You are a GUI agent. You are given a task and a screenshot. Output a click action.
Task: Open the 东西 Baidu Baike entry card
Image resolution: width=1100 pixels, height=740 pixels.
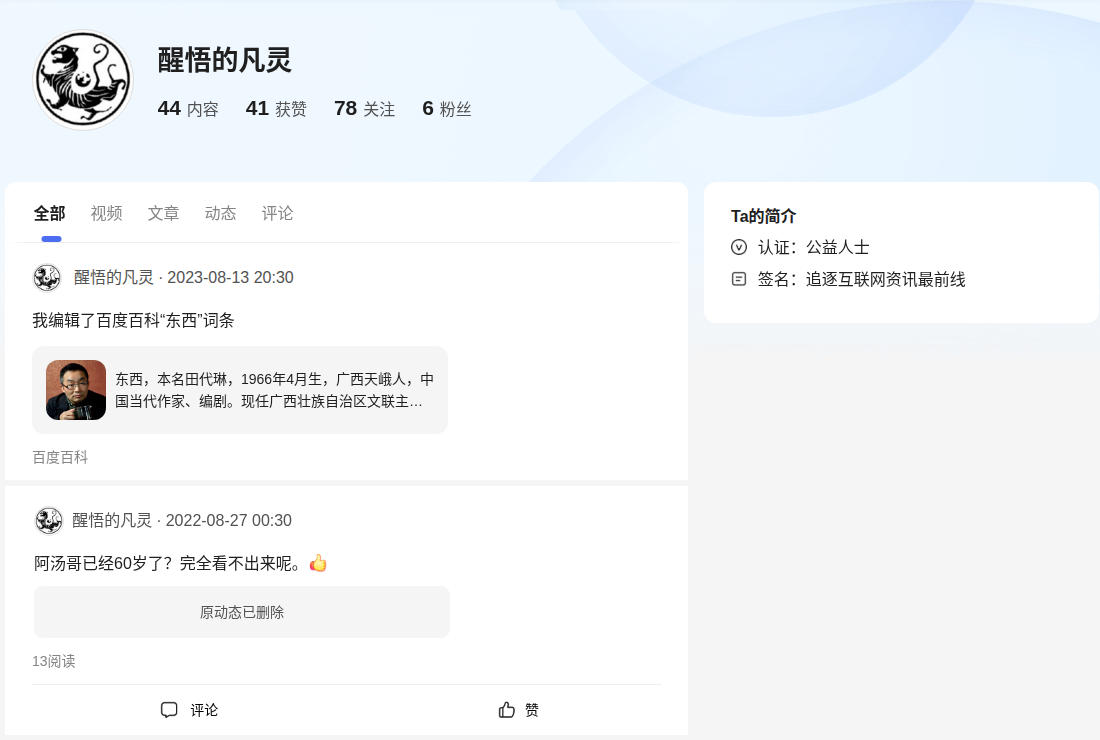[x=270, y=390]
